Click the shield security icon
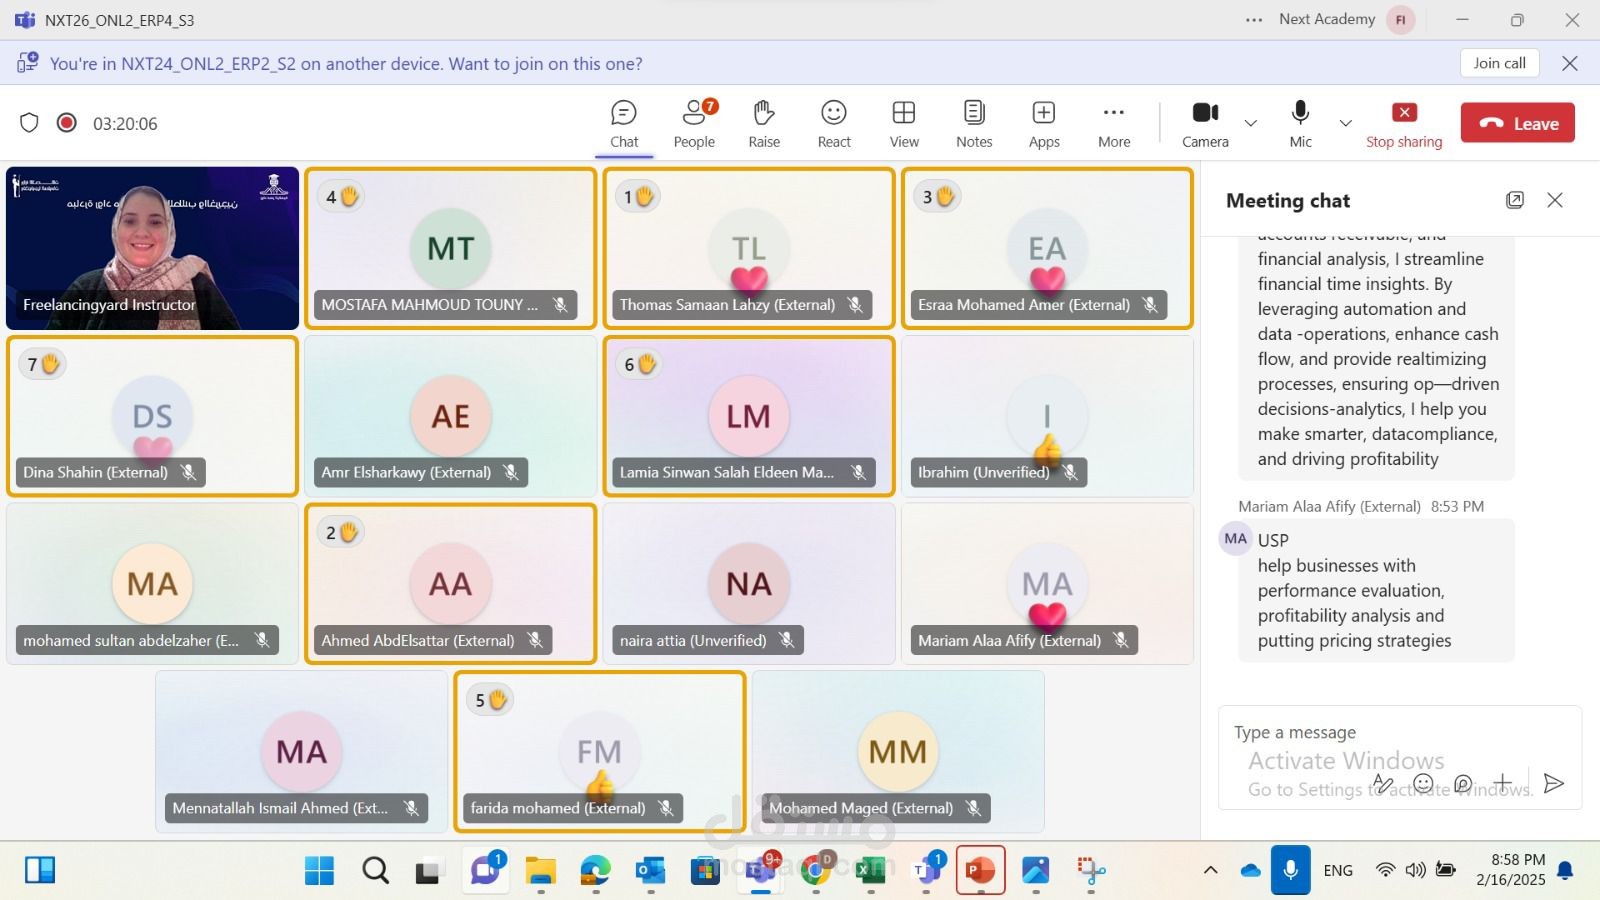The image size is (1600, 900). [x=29, y=123]
